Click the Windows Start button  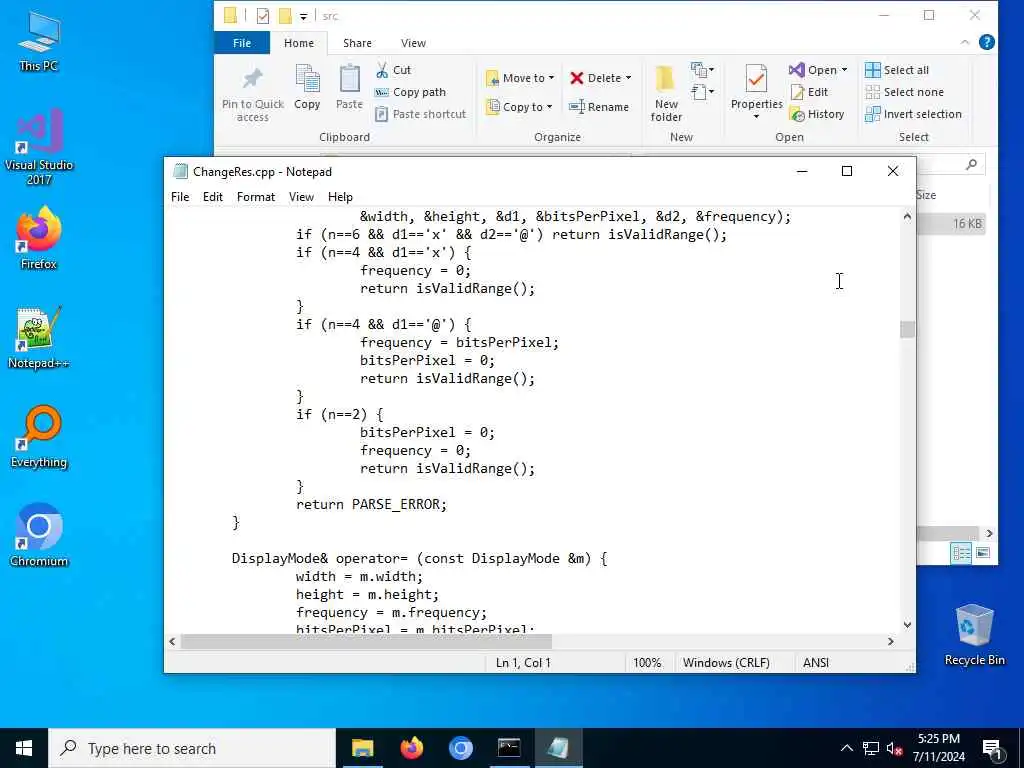click(24, 748)
